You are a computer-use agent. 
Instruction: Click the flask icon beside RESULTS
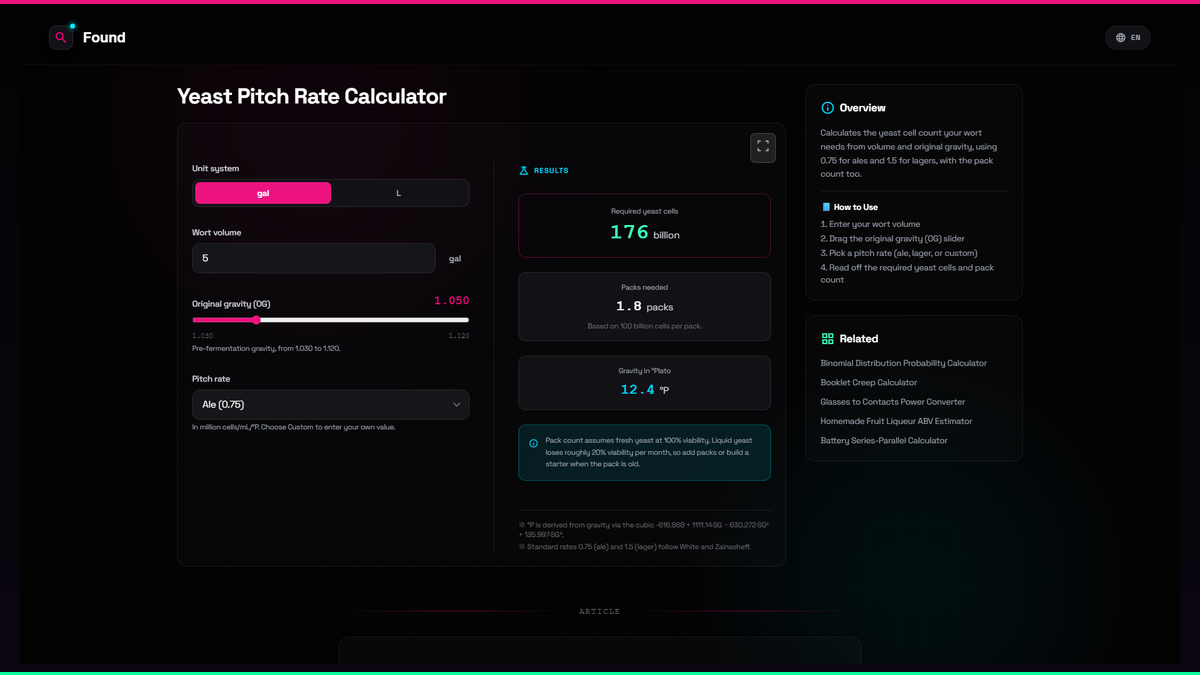(523, 171)
